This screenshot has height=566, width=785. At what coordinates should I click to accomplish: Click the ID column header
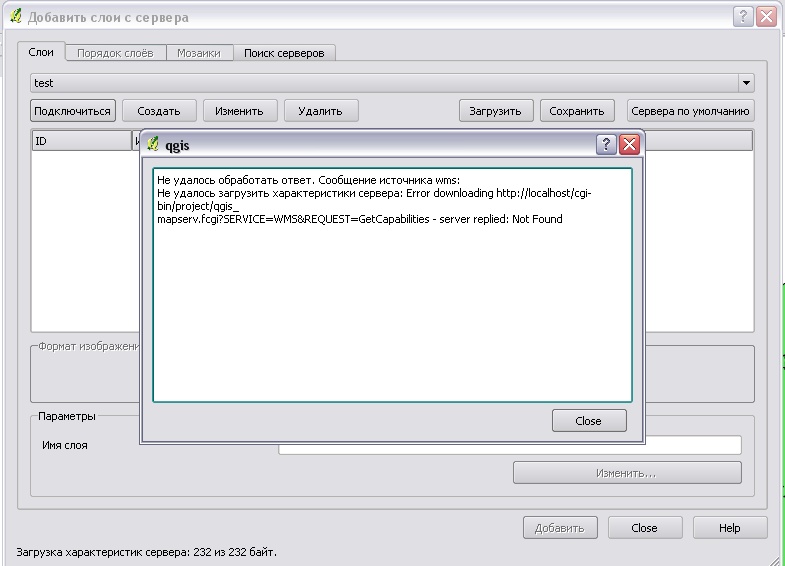pyautogui.click(x=82, y=141)
